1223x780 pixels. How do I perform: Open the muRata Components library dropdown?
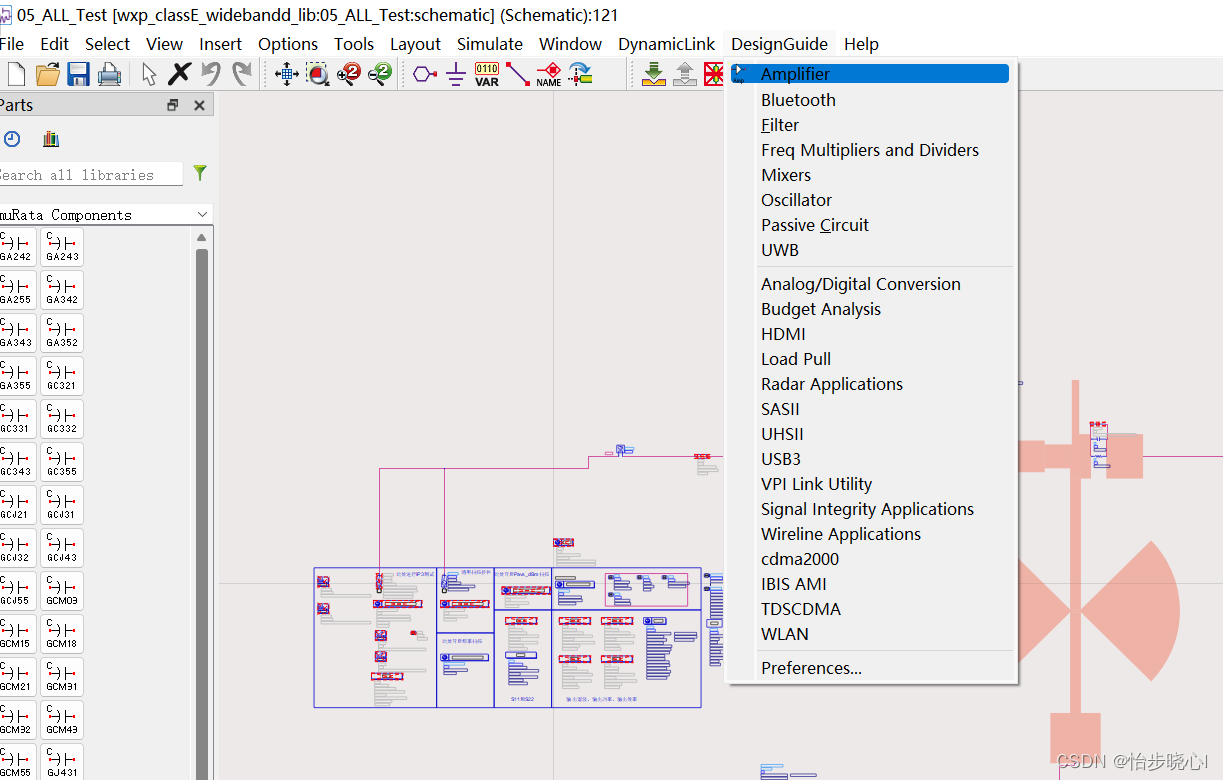105,214
